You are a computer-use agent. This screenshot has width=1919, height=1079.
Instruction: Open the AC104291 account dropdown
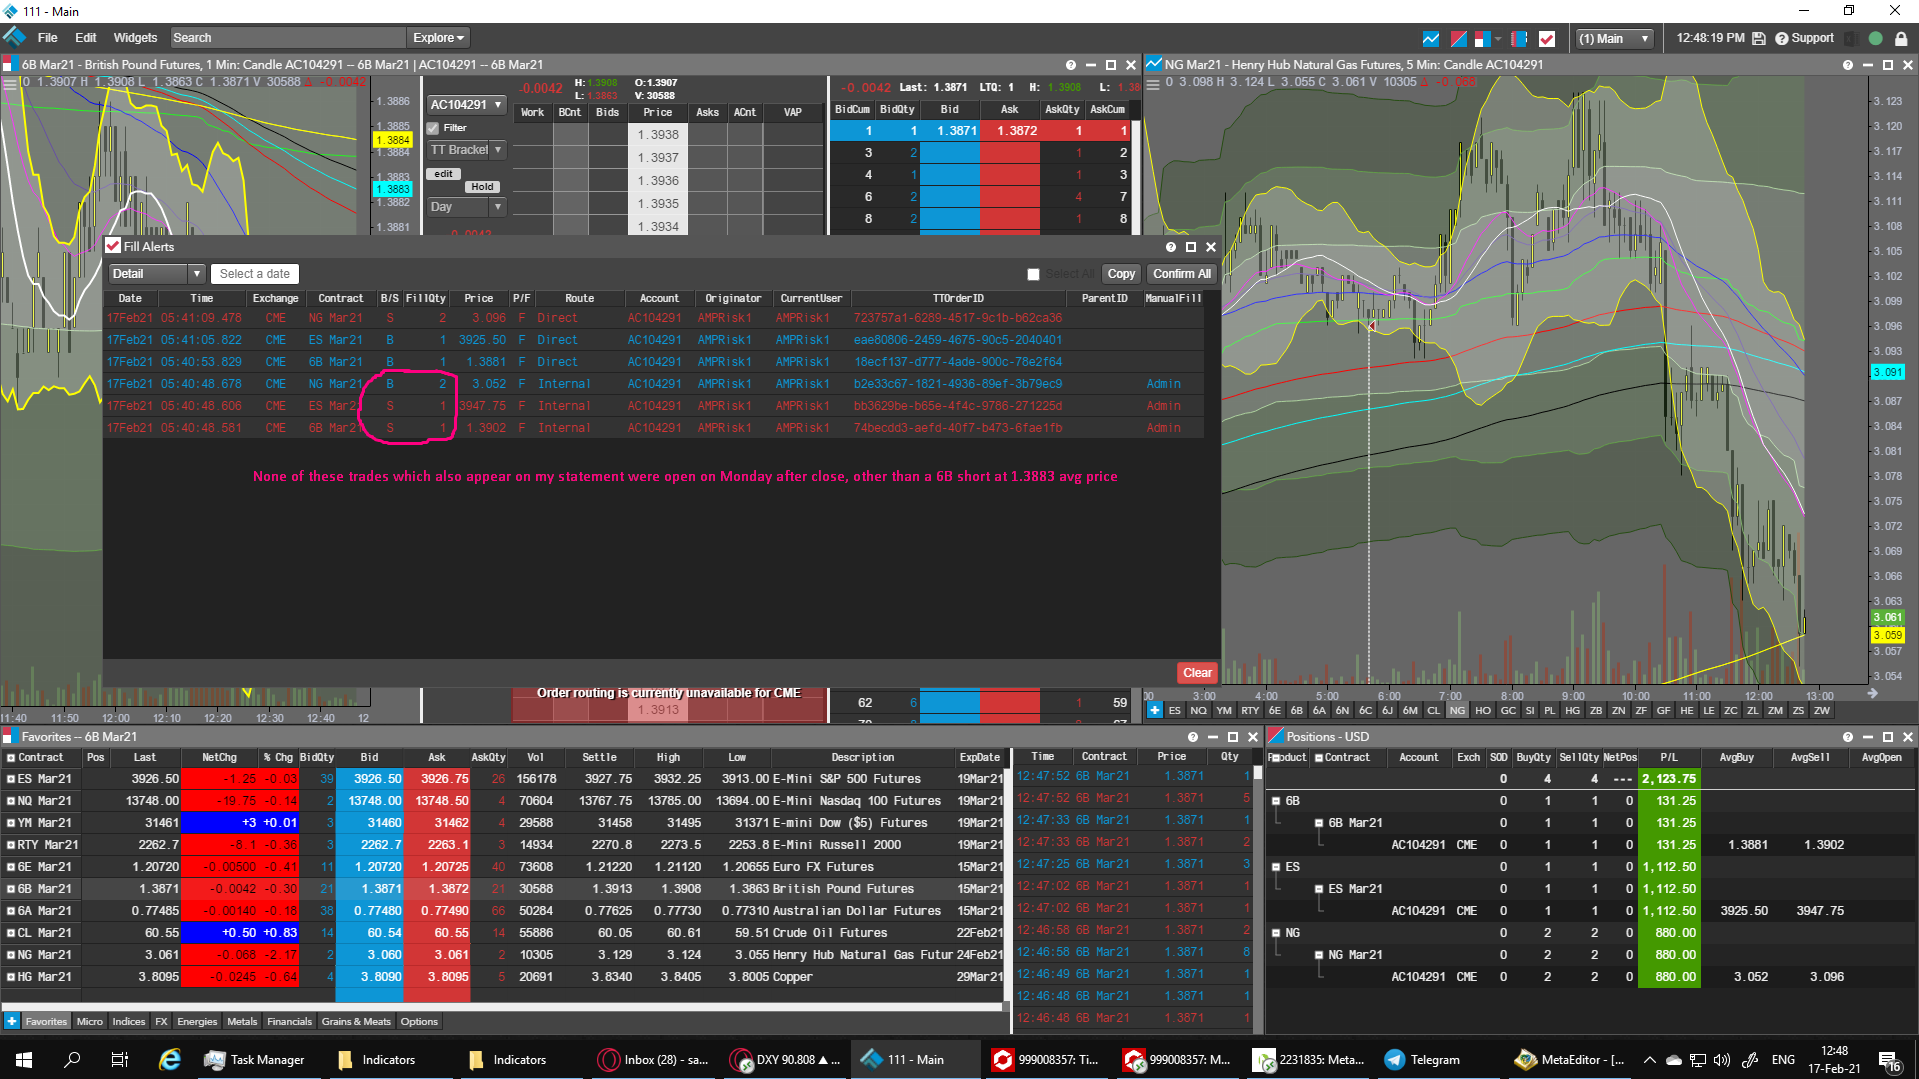(466, 104)
